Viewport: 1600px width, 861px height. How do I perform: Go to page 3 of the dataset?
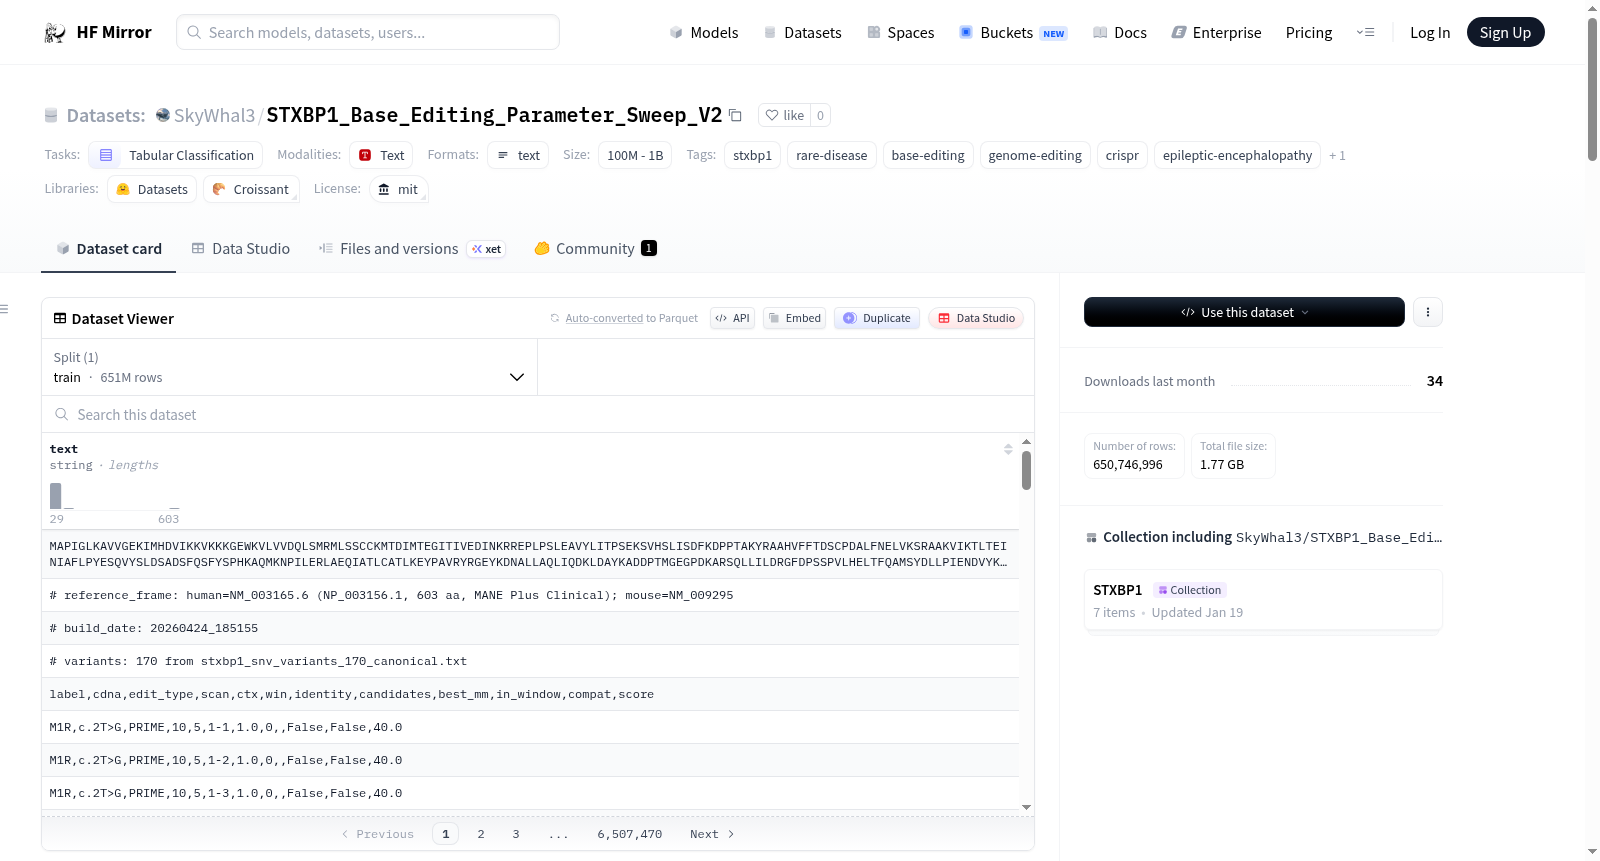coord(516,834)
